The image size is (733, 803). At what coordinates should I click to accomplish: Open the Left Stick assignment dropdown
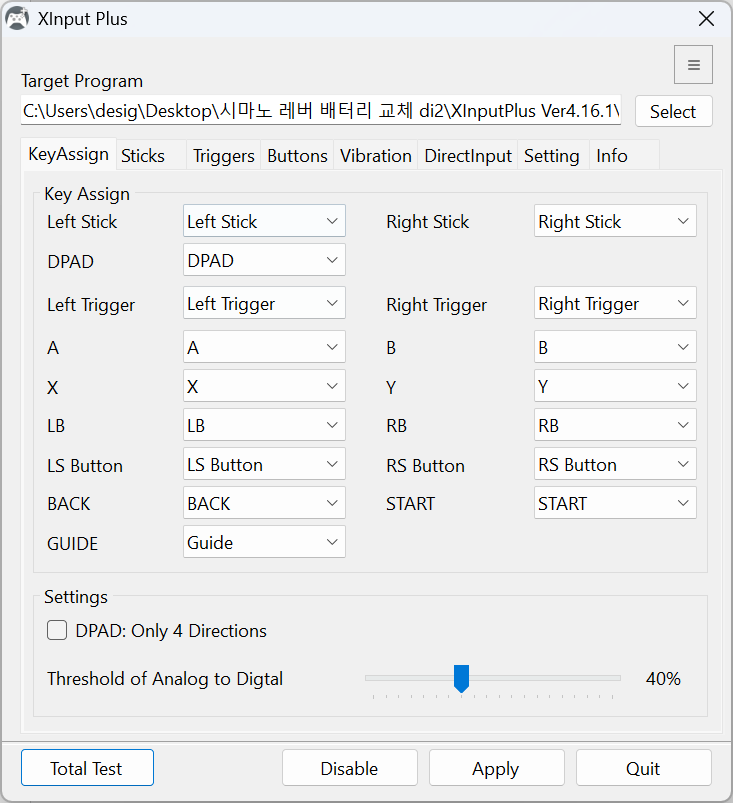pos(264,221)
